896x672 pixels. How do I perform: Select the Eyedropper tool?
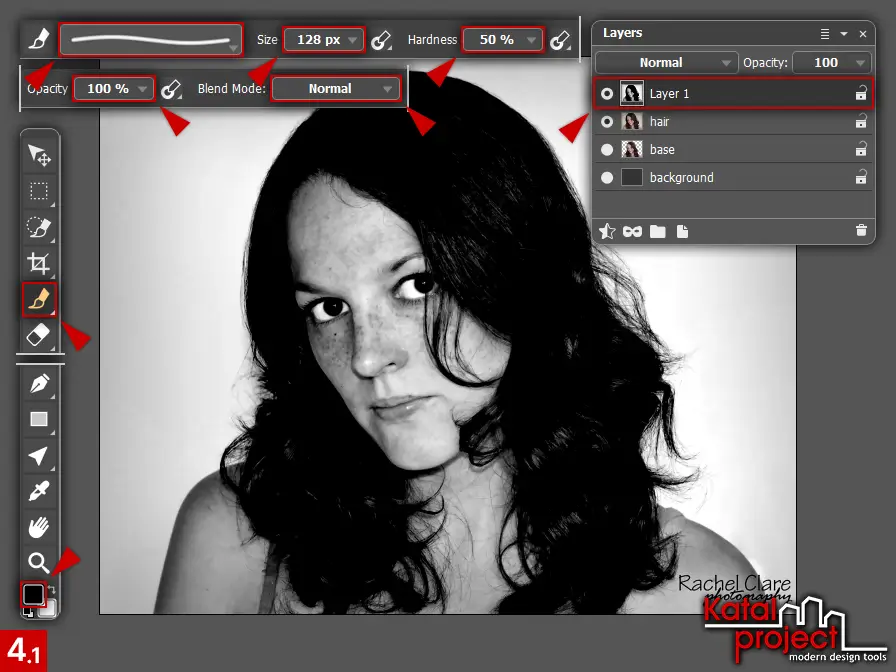[x=39, y=492]
